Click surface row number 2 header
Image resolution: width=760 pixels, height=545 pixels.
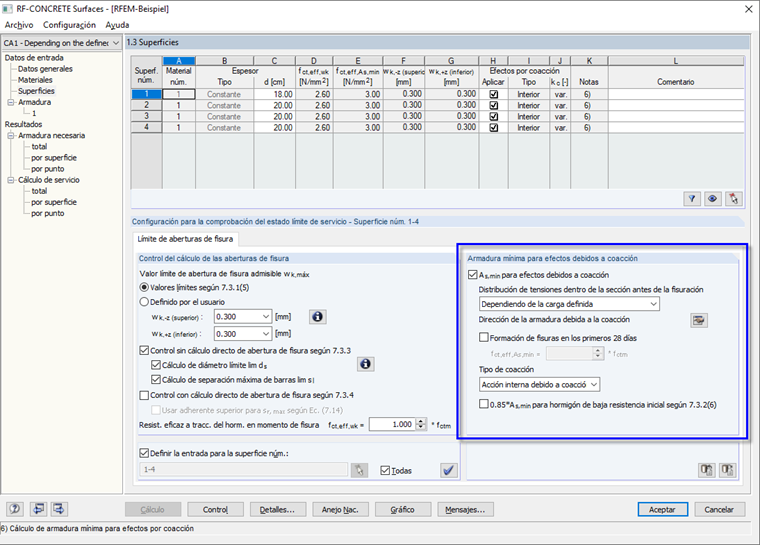(x=146, y=105)
